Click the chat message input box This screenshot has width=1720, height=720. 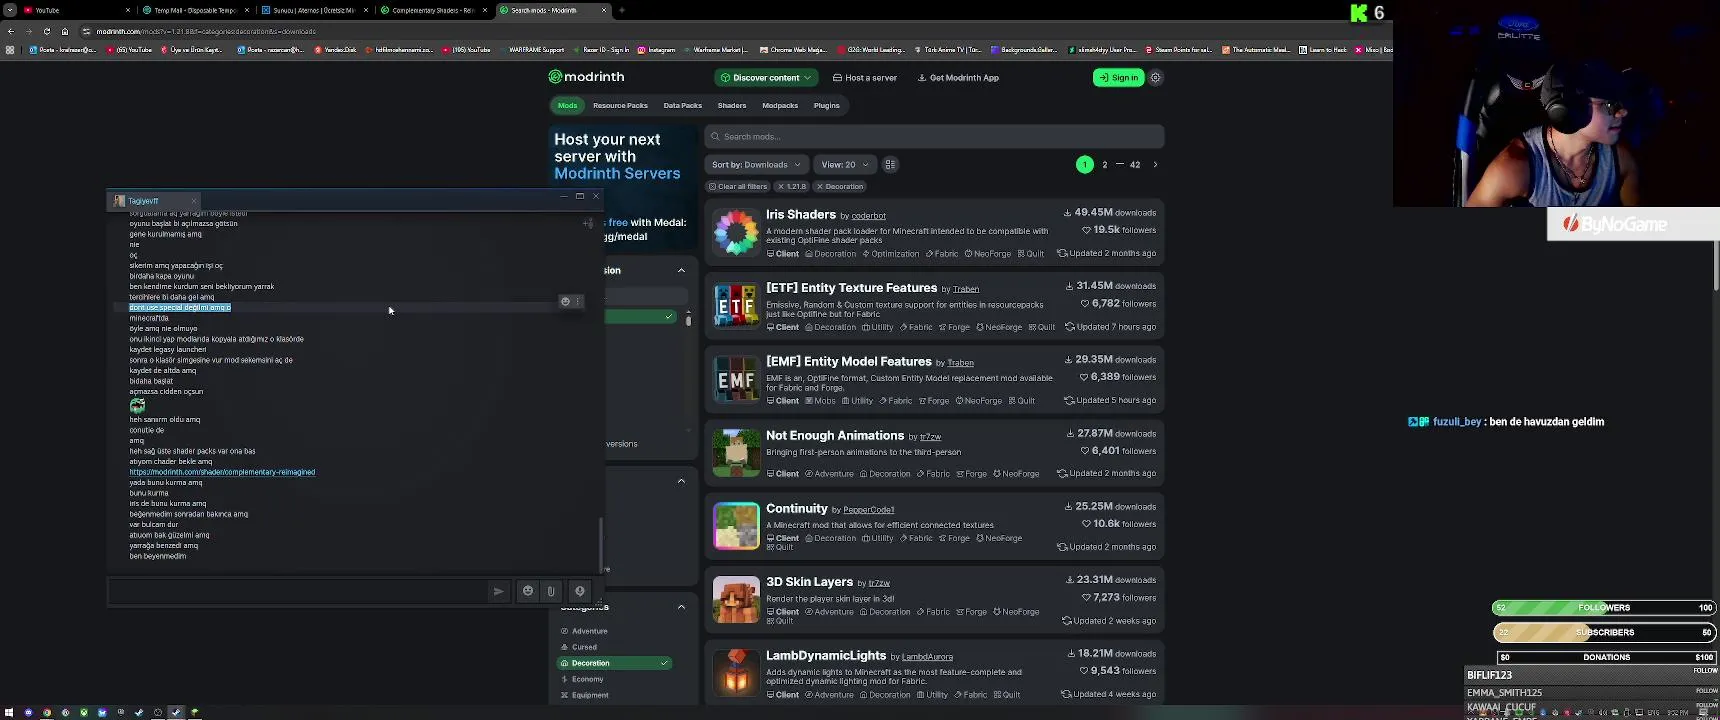[x=298, y=591]
